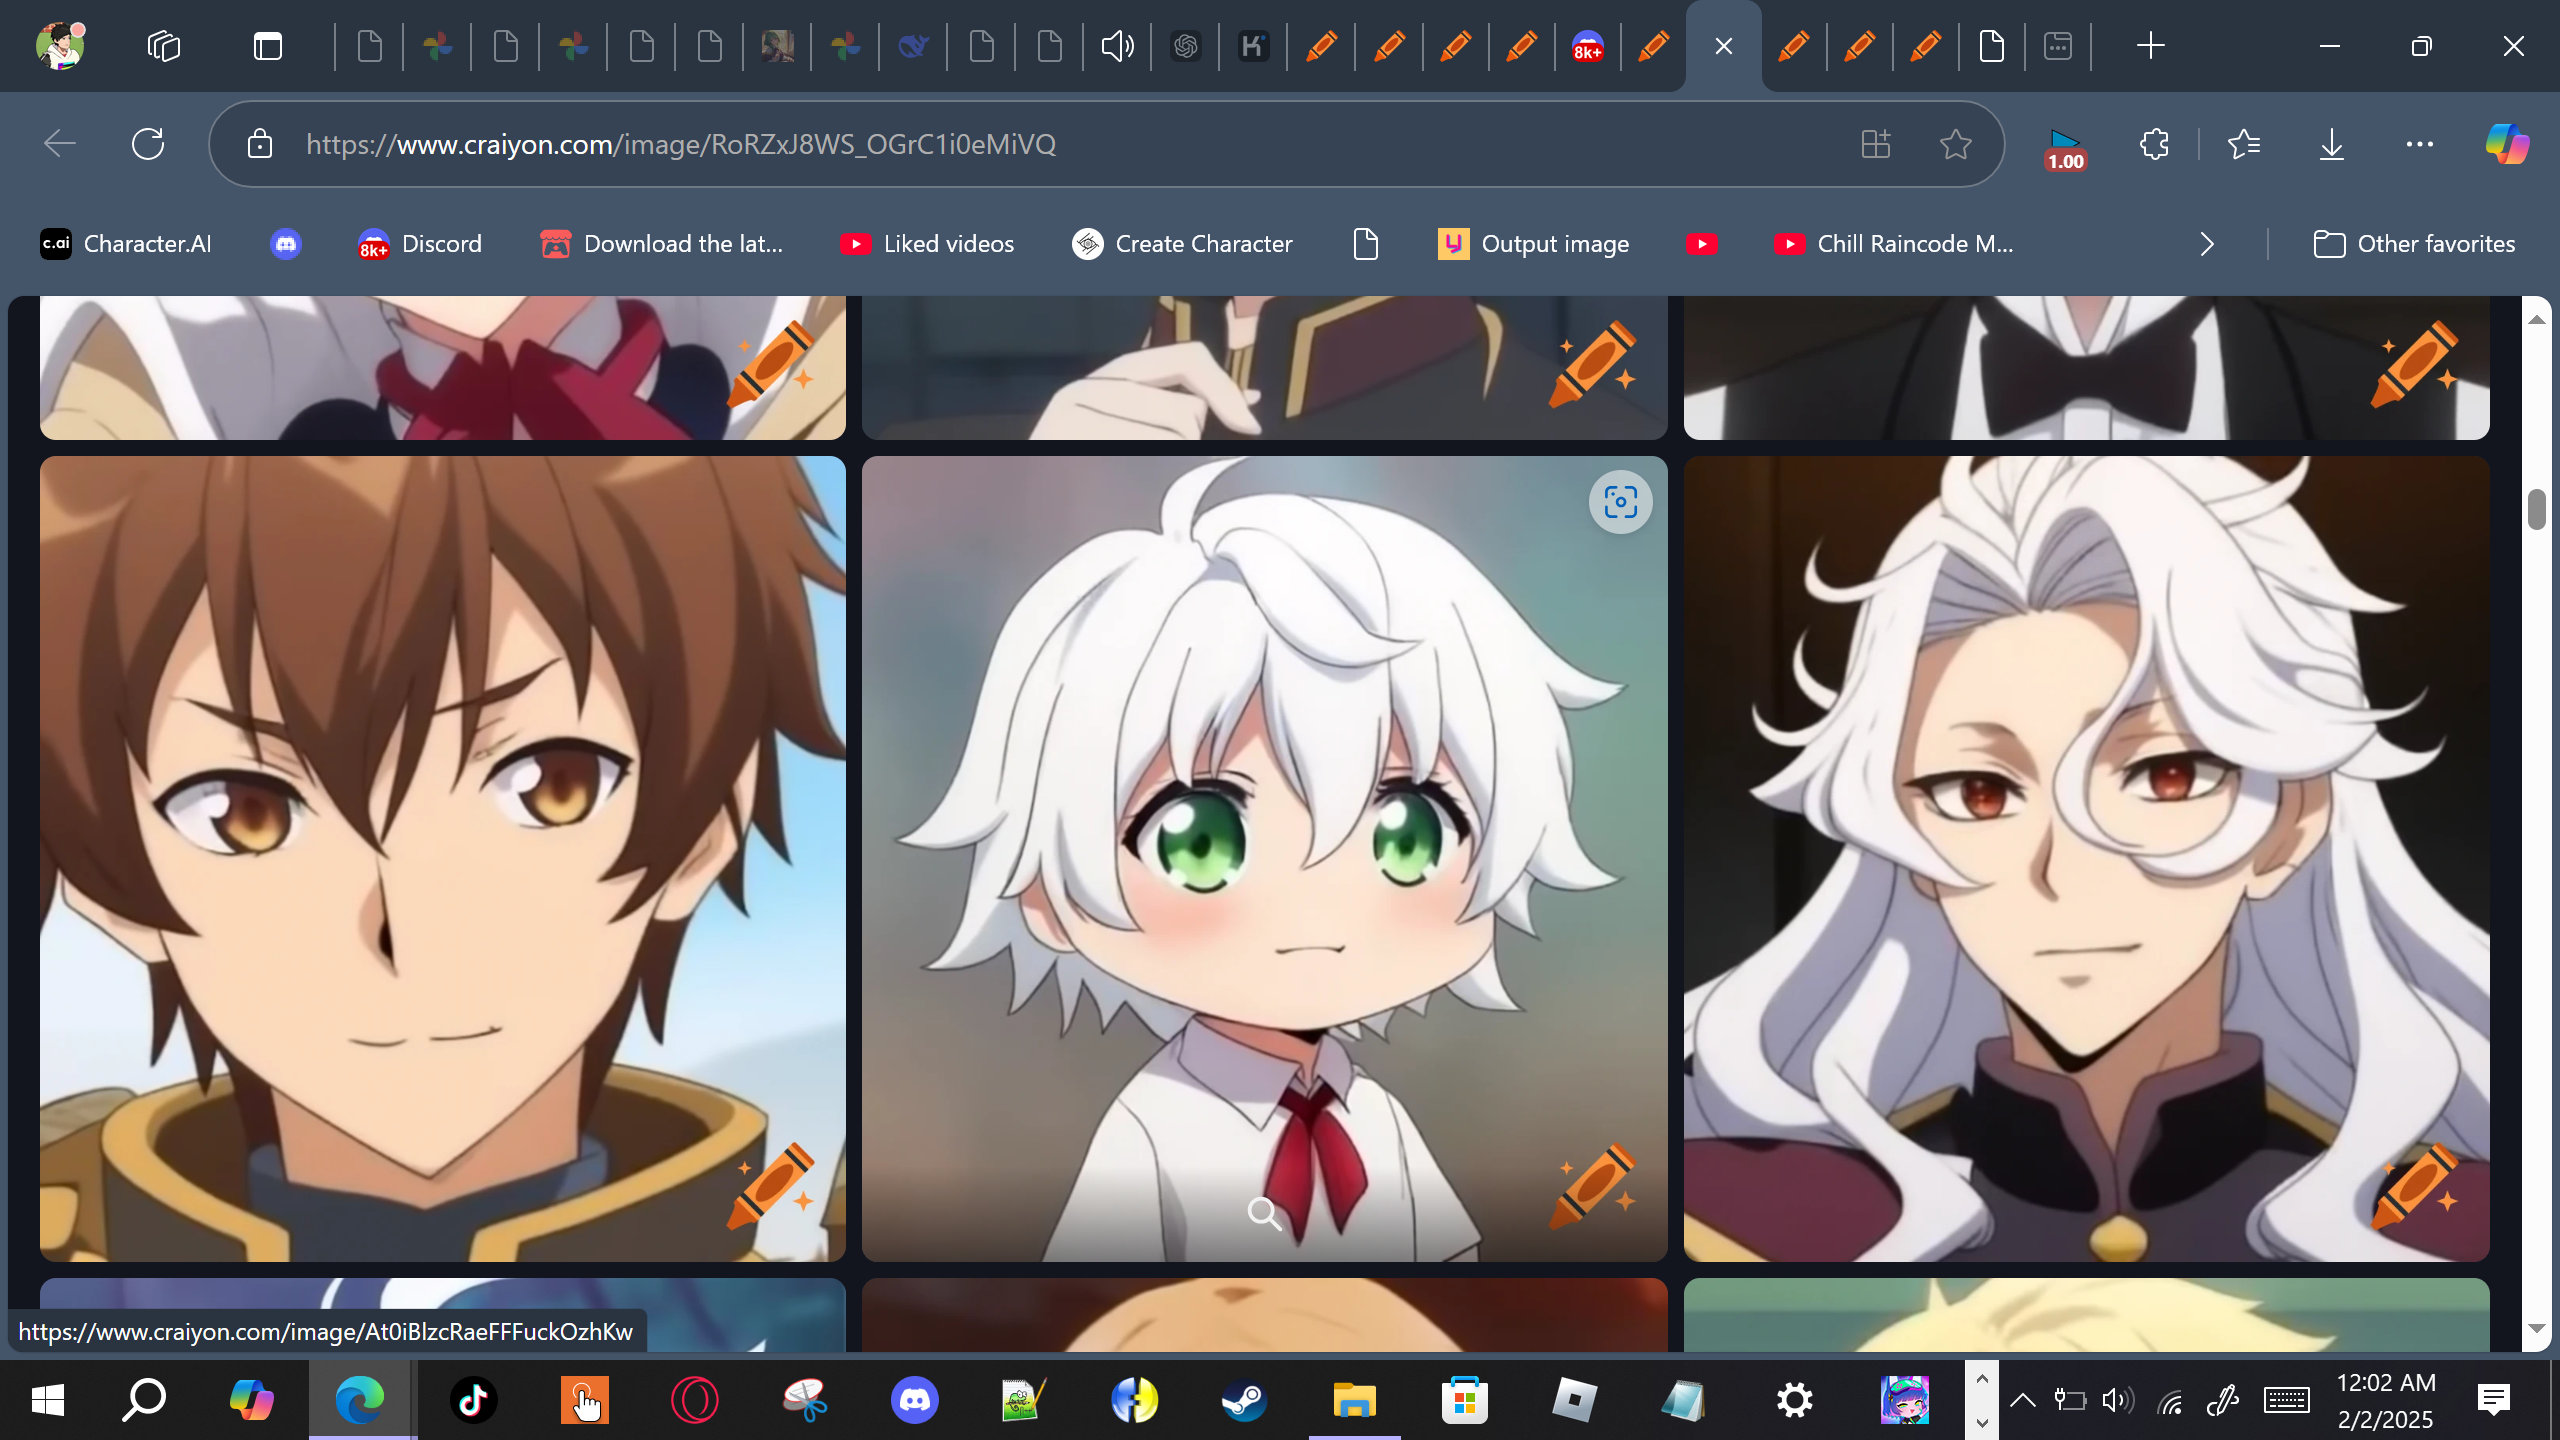Open the Liked videos bookmark
2560x1440 pixels.
[x=927, y=244]
